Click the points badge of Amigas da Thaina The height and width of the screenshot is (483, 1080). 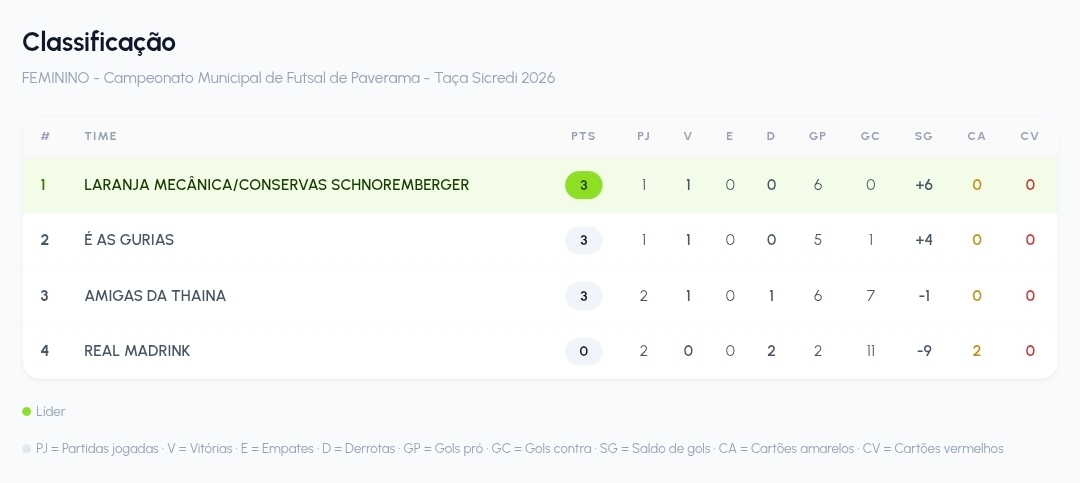[583, 296]
